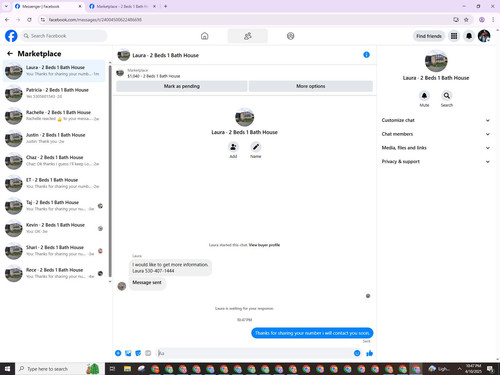The image size is (500, 375).
Task: Click Mark as pending button
Action: tap(182, 86)
